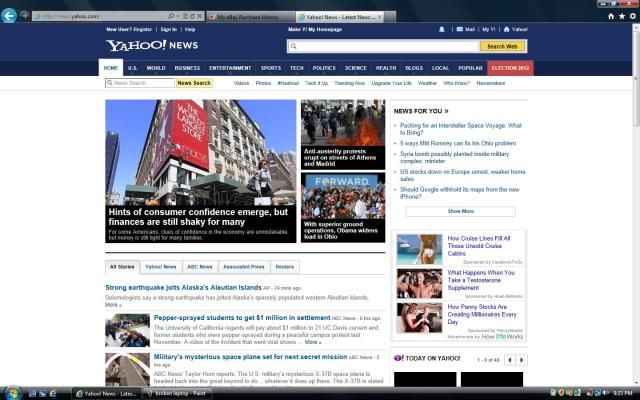
Task: Select the Associated Press feed tab
Action: tap(244, 267)
